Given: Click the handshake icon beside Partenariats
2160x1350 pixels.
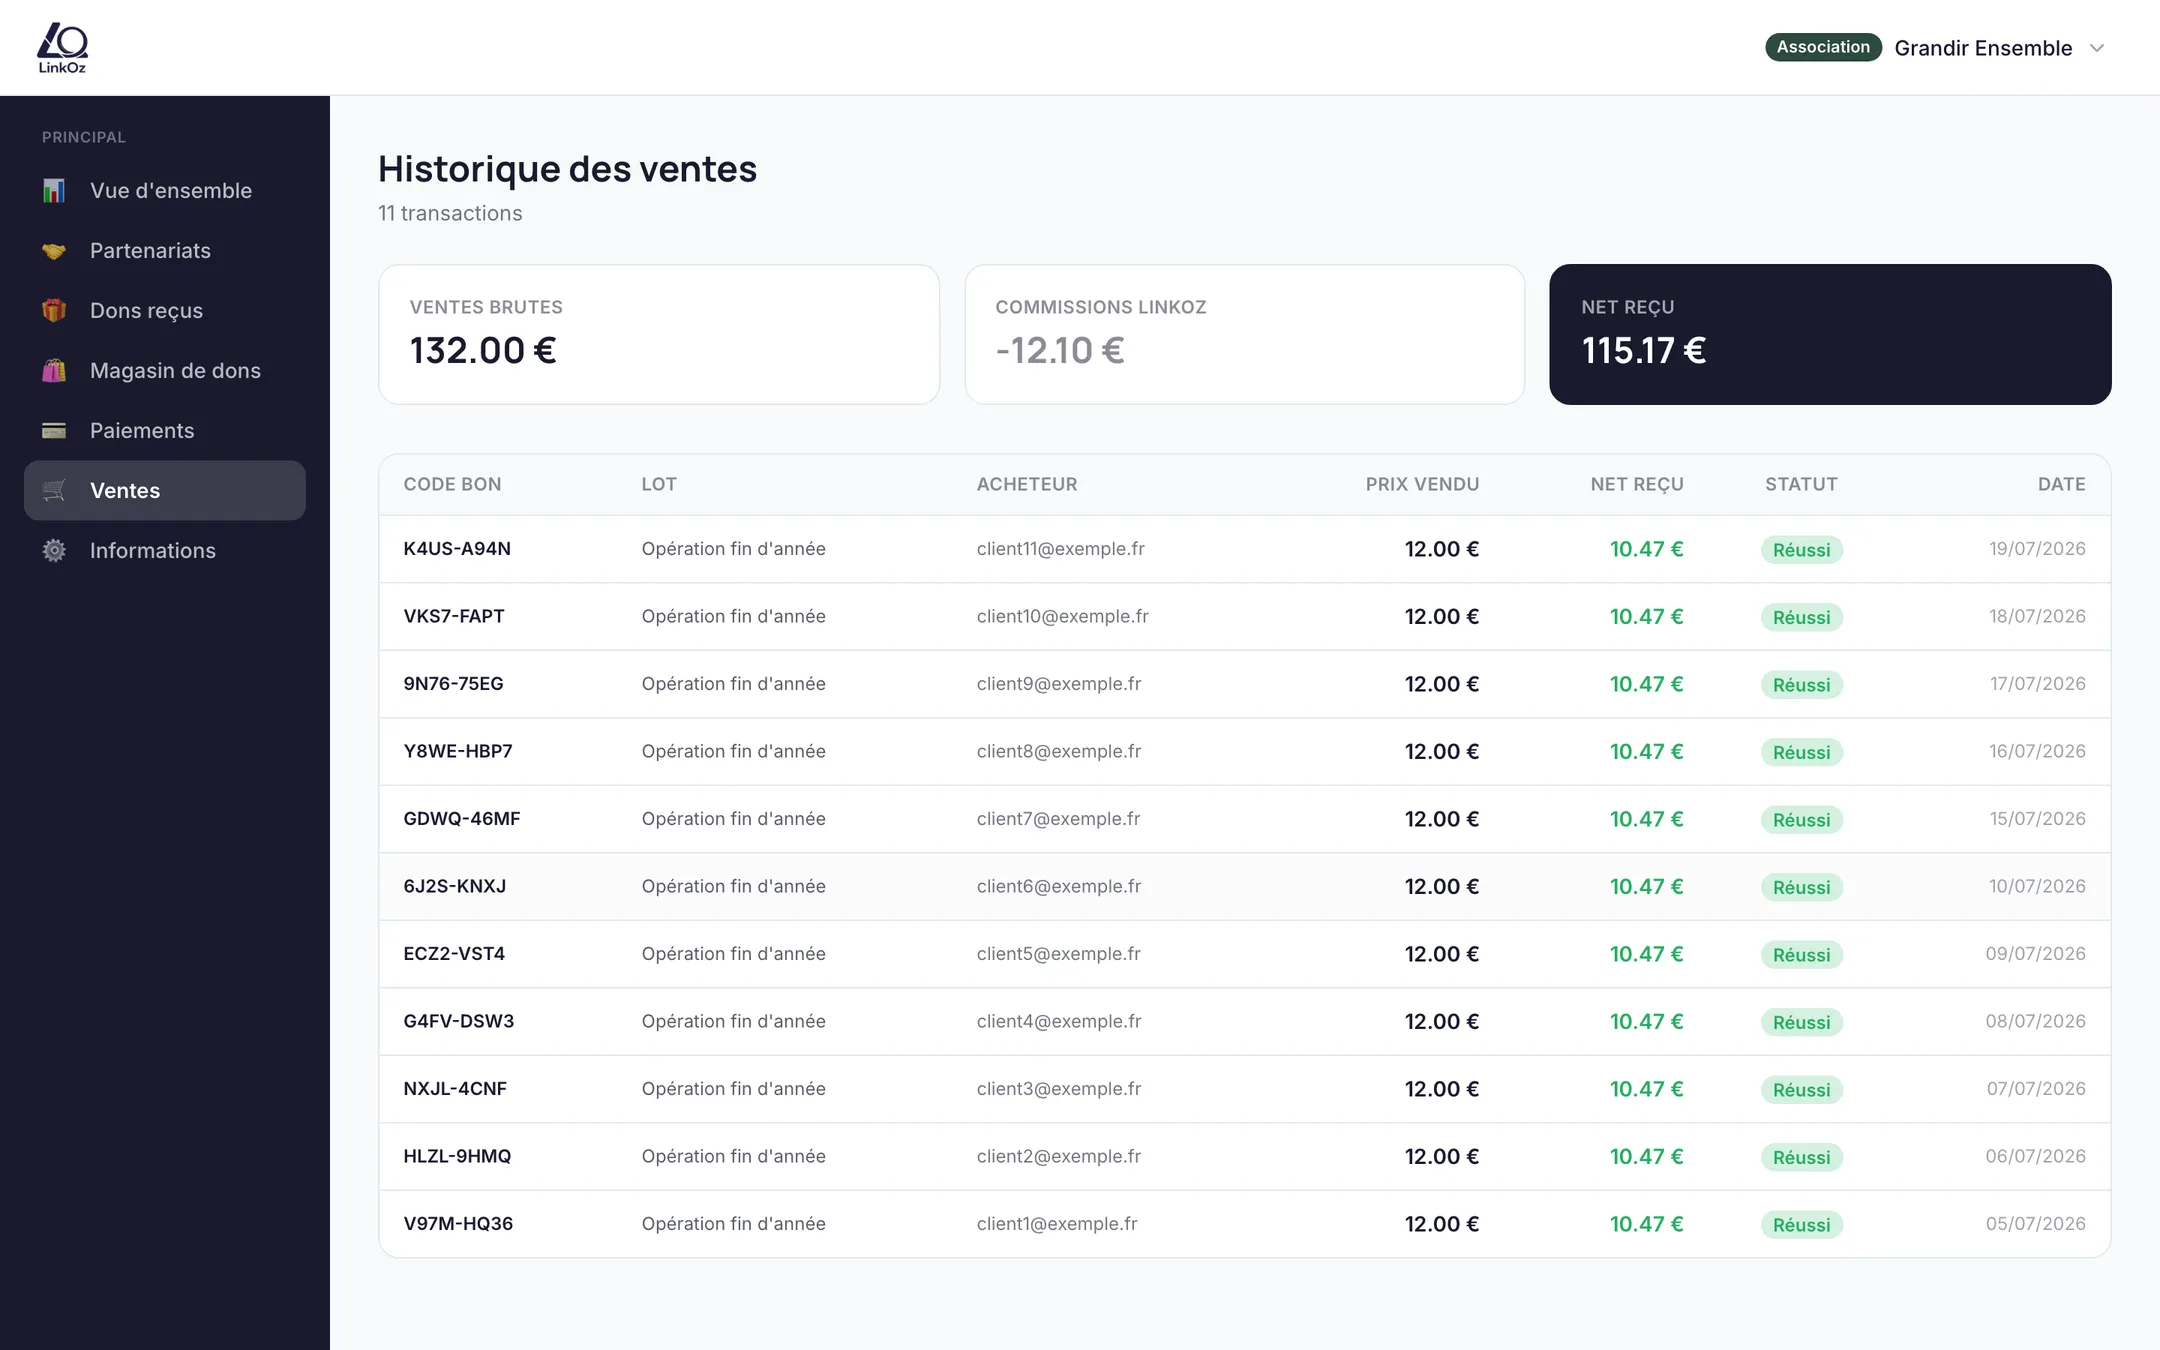Looking at the screenshot, I should click(54, 250).
